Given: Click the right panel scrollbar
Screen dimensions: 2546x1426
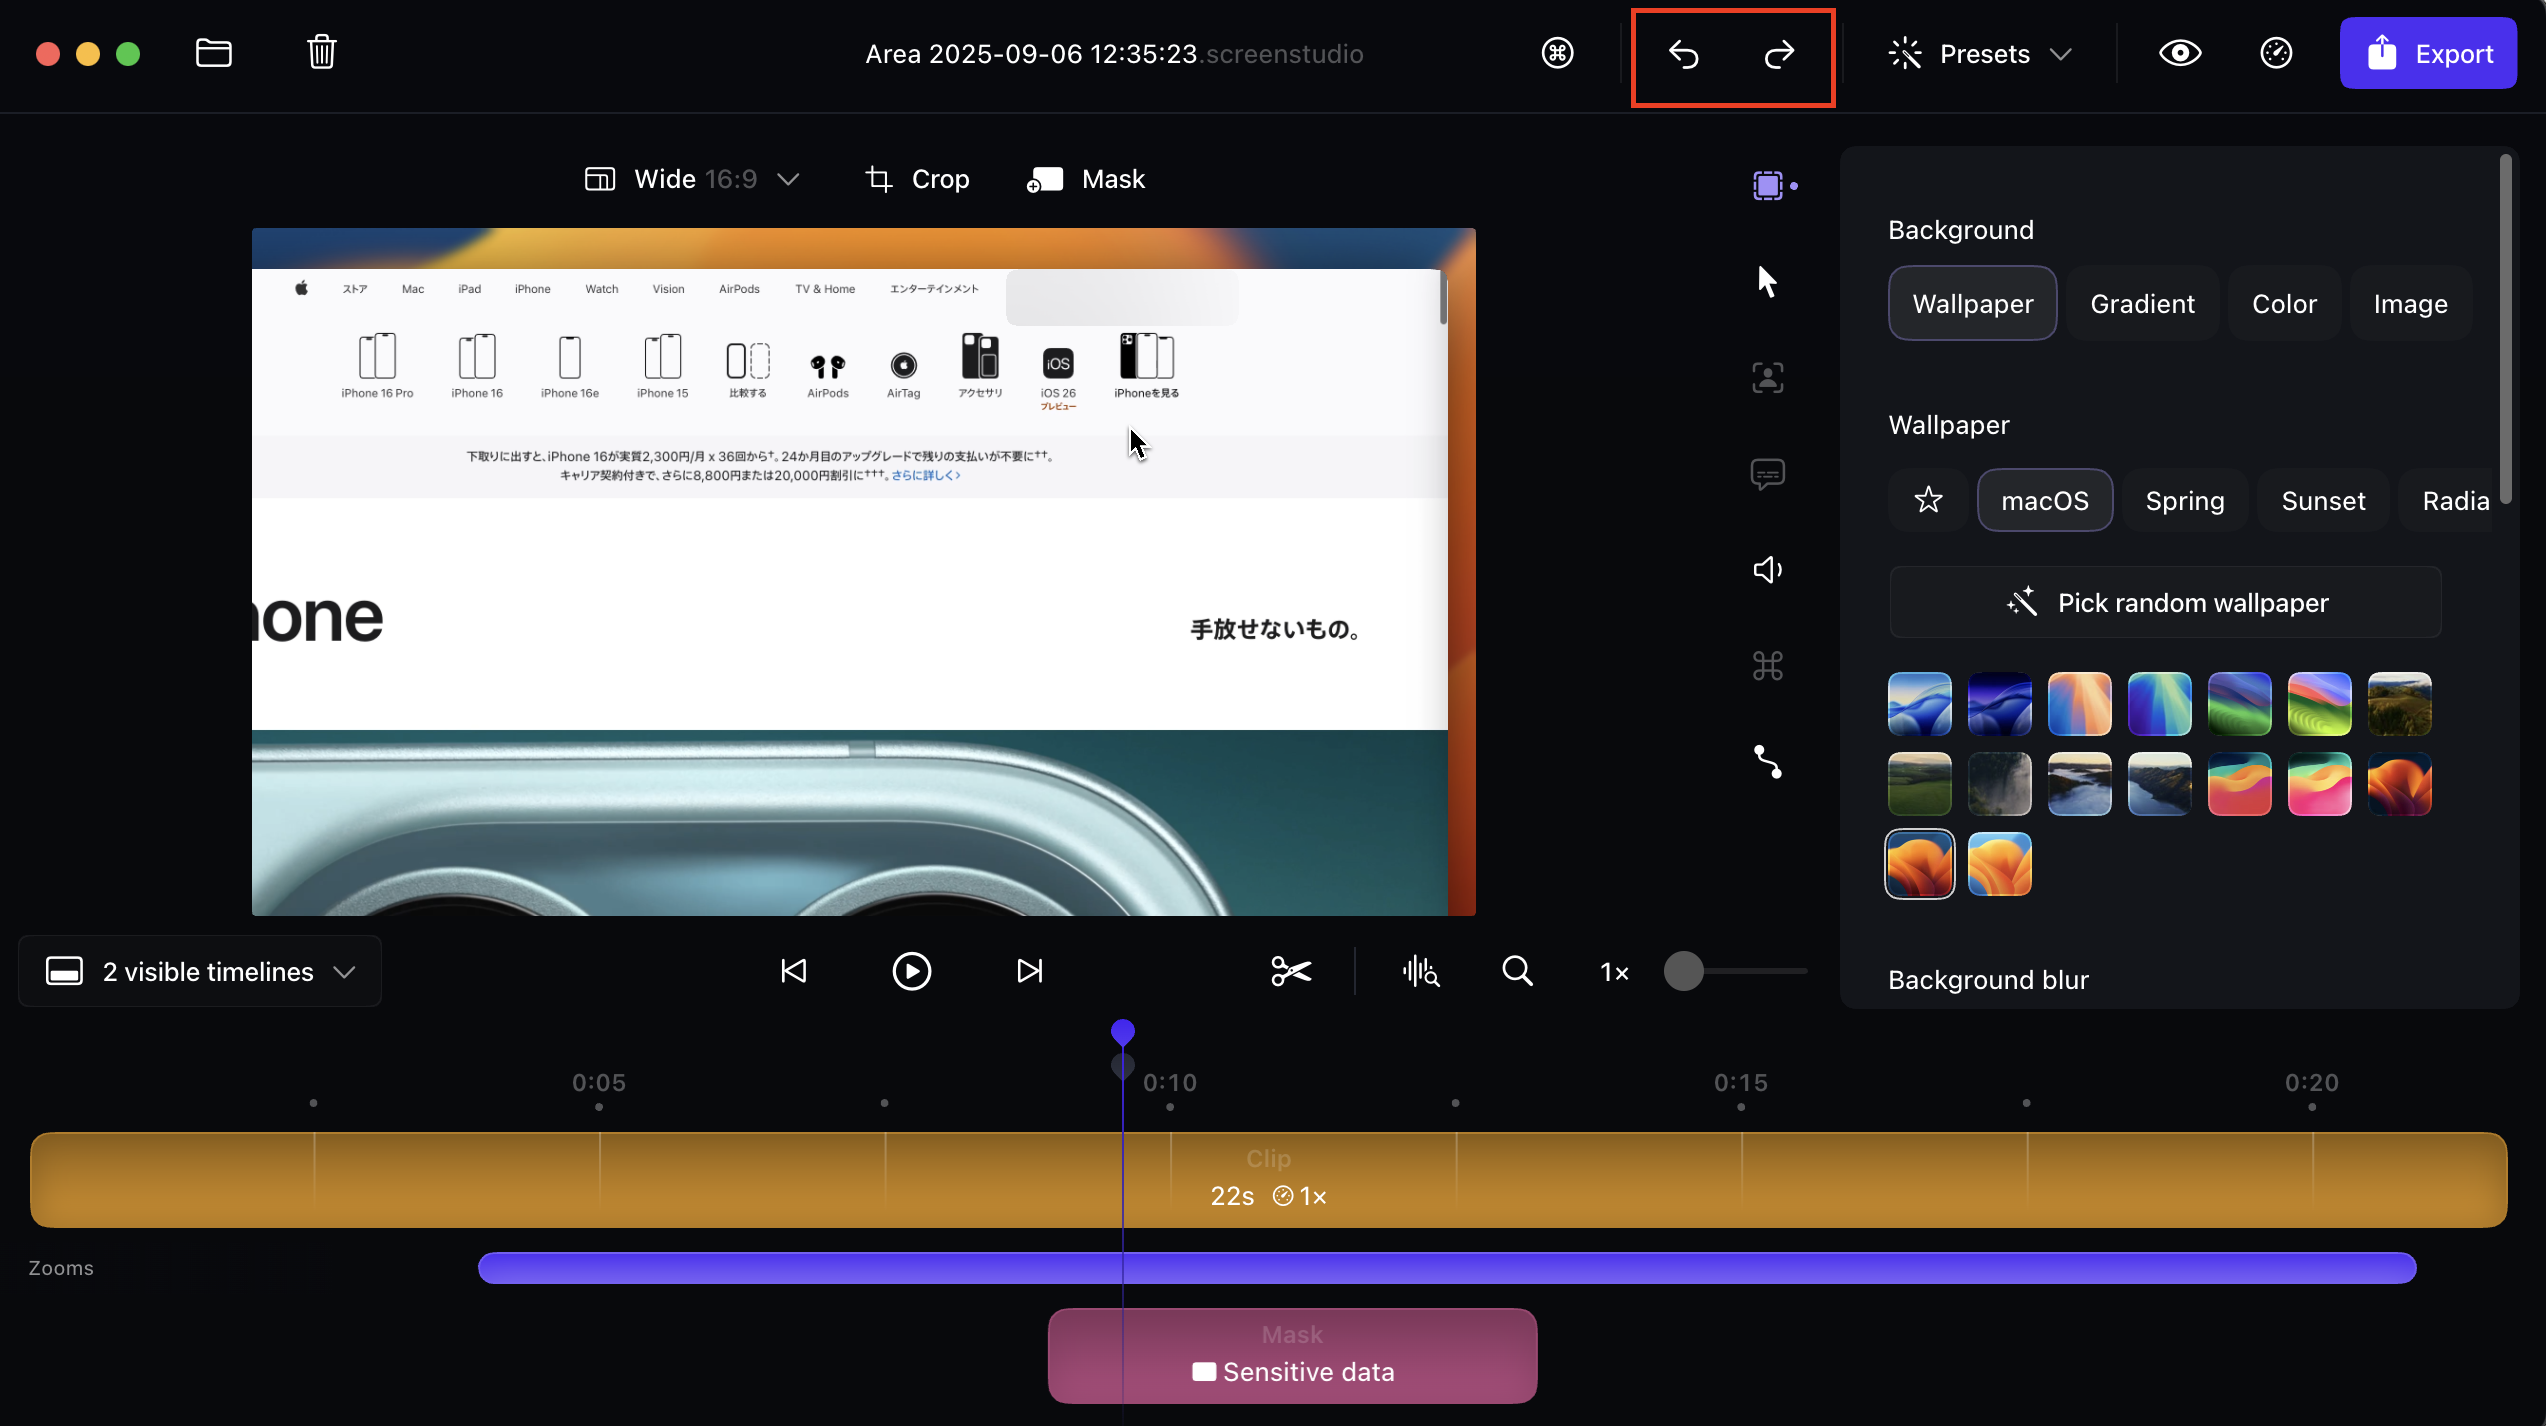Looking at the screenshot, I should [x=2505, y=330].
